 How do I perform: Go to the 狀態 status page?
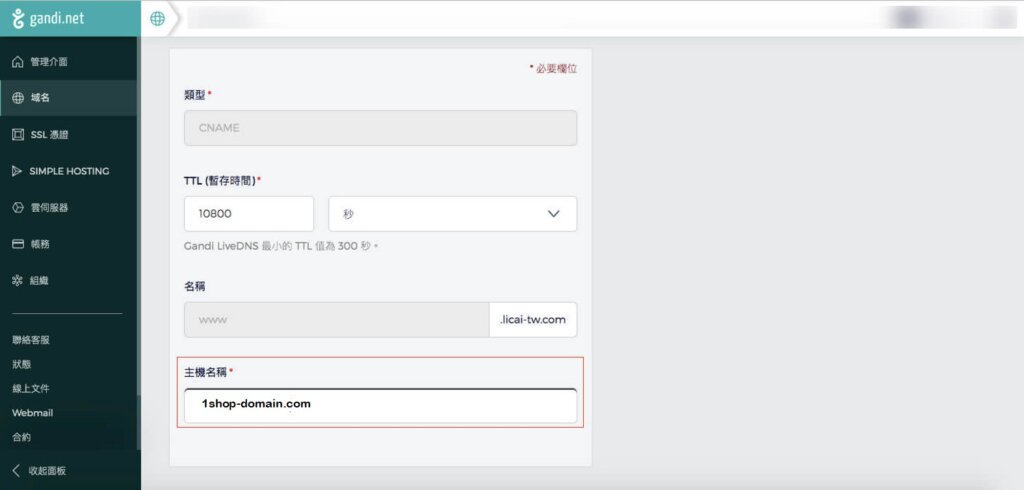22,364
